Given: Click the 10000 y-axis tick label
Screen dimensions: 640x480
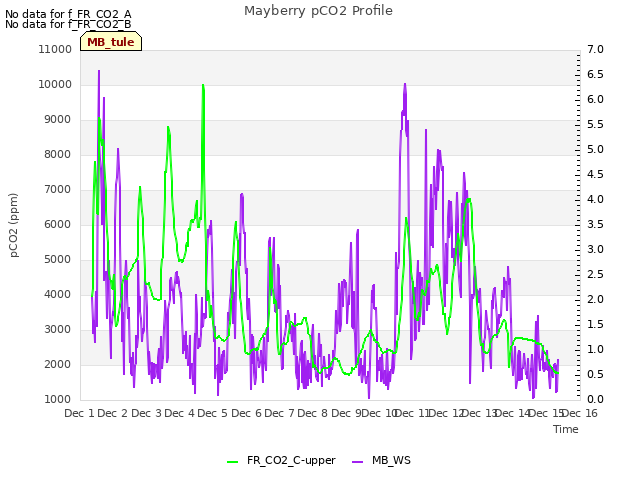Looking at the screenshot, I should [55, 84].
